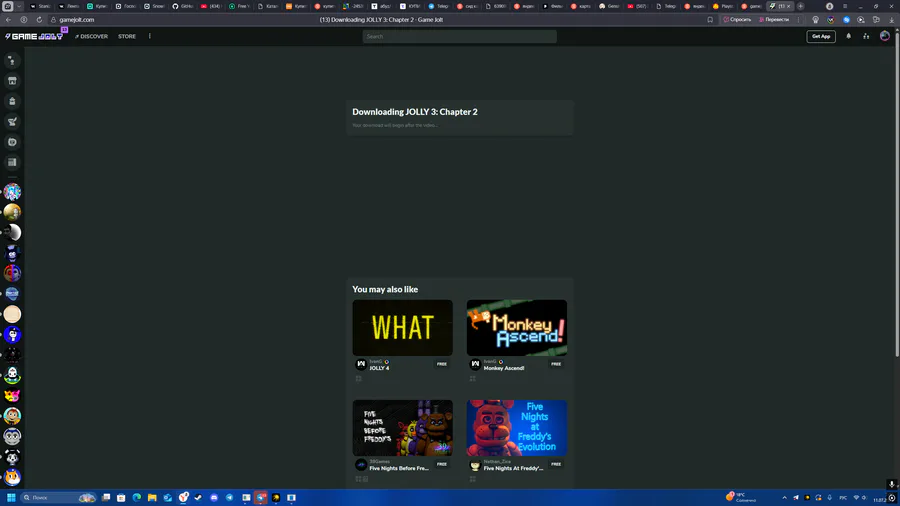Screen dimensions: 900x506
Task: Open the first community avatar in sidebar
Action: point(12,192)
